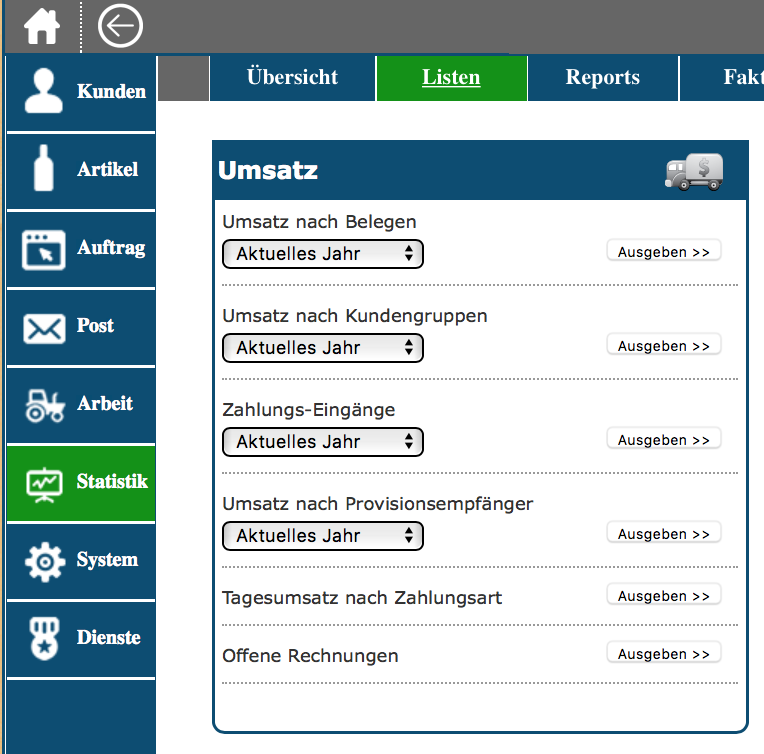Open Auftrag via the window cursor icon
764x754 pixels.
tap(43, 248)
